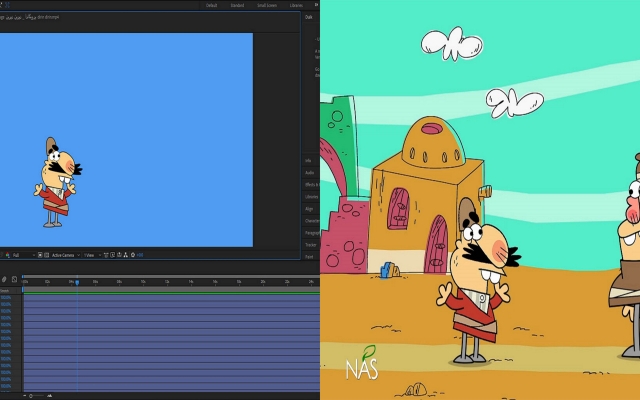Viewport: 640px width, 400px height.
Task: Click the 16s mark on time ruler
Action: (x=215, y=282)
